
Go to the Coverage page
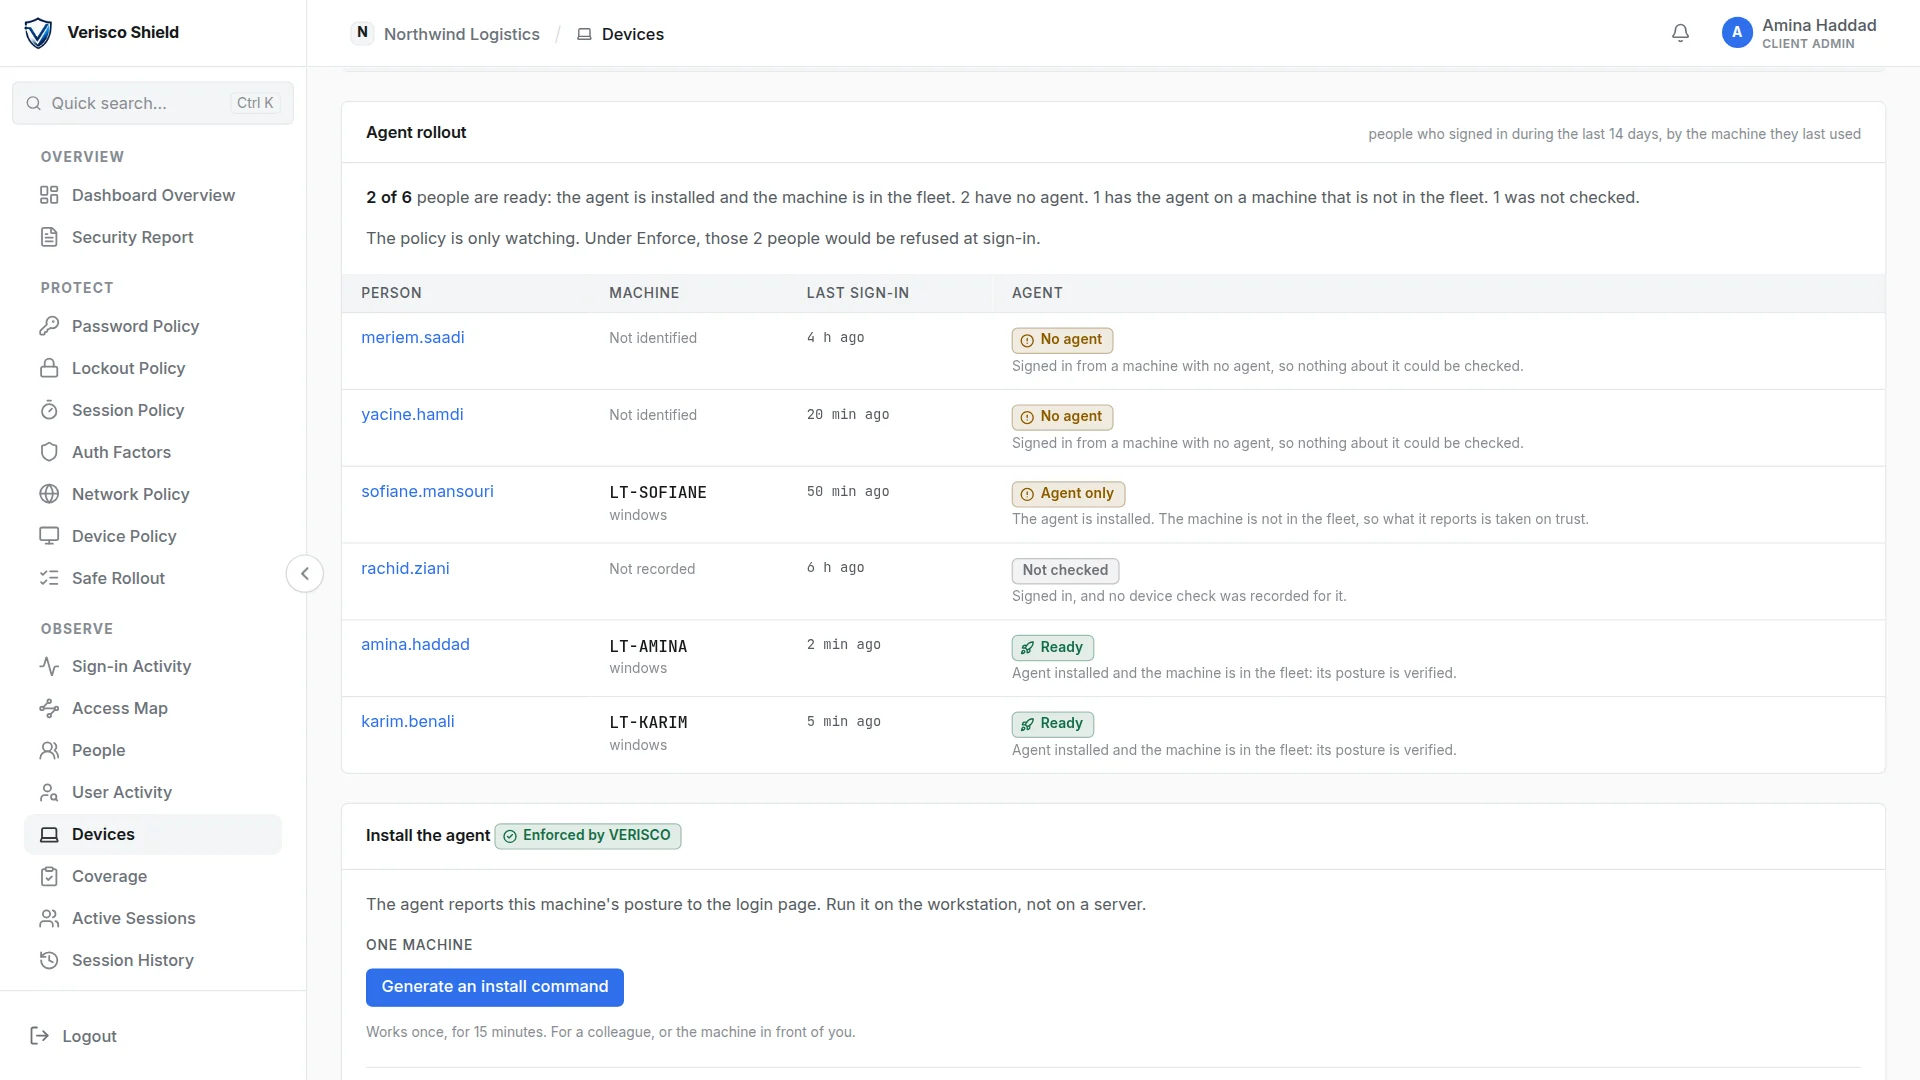tap(153, 876)
